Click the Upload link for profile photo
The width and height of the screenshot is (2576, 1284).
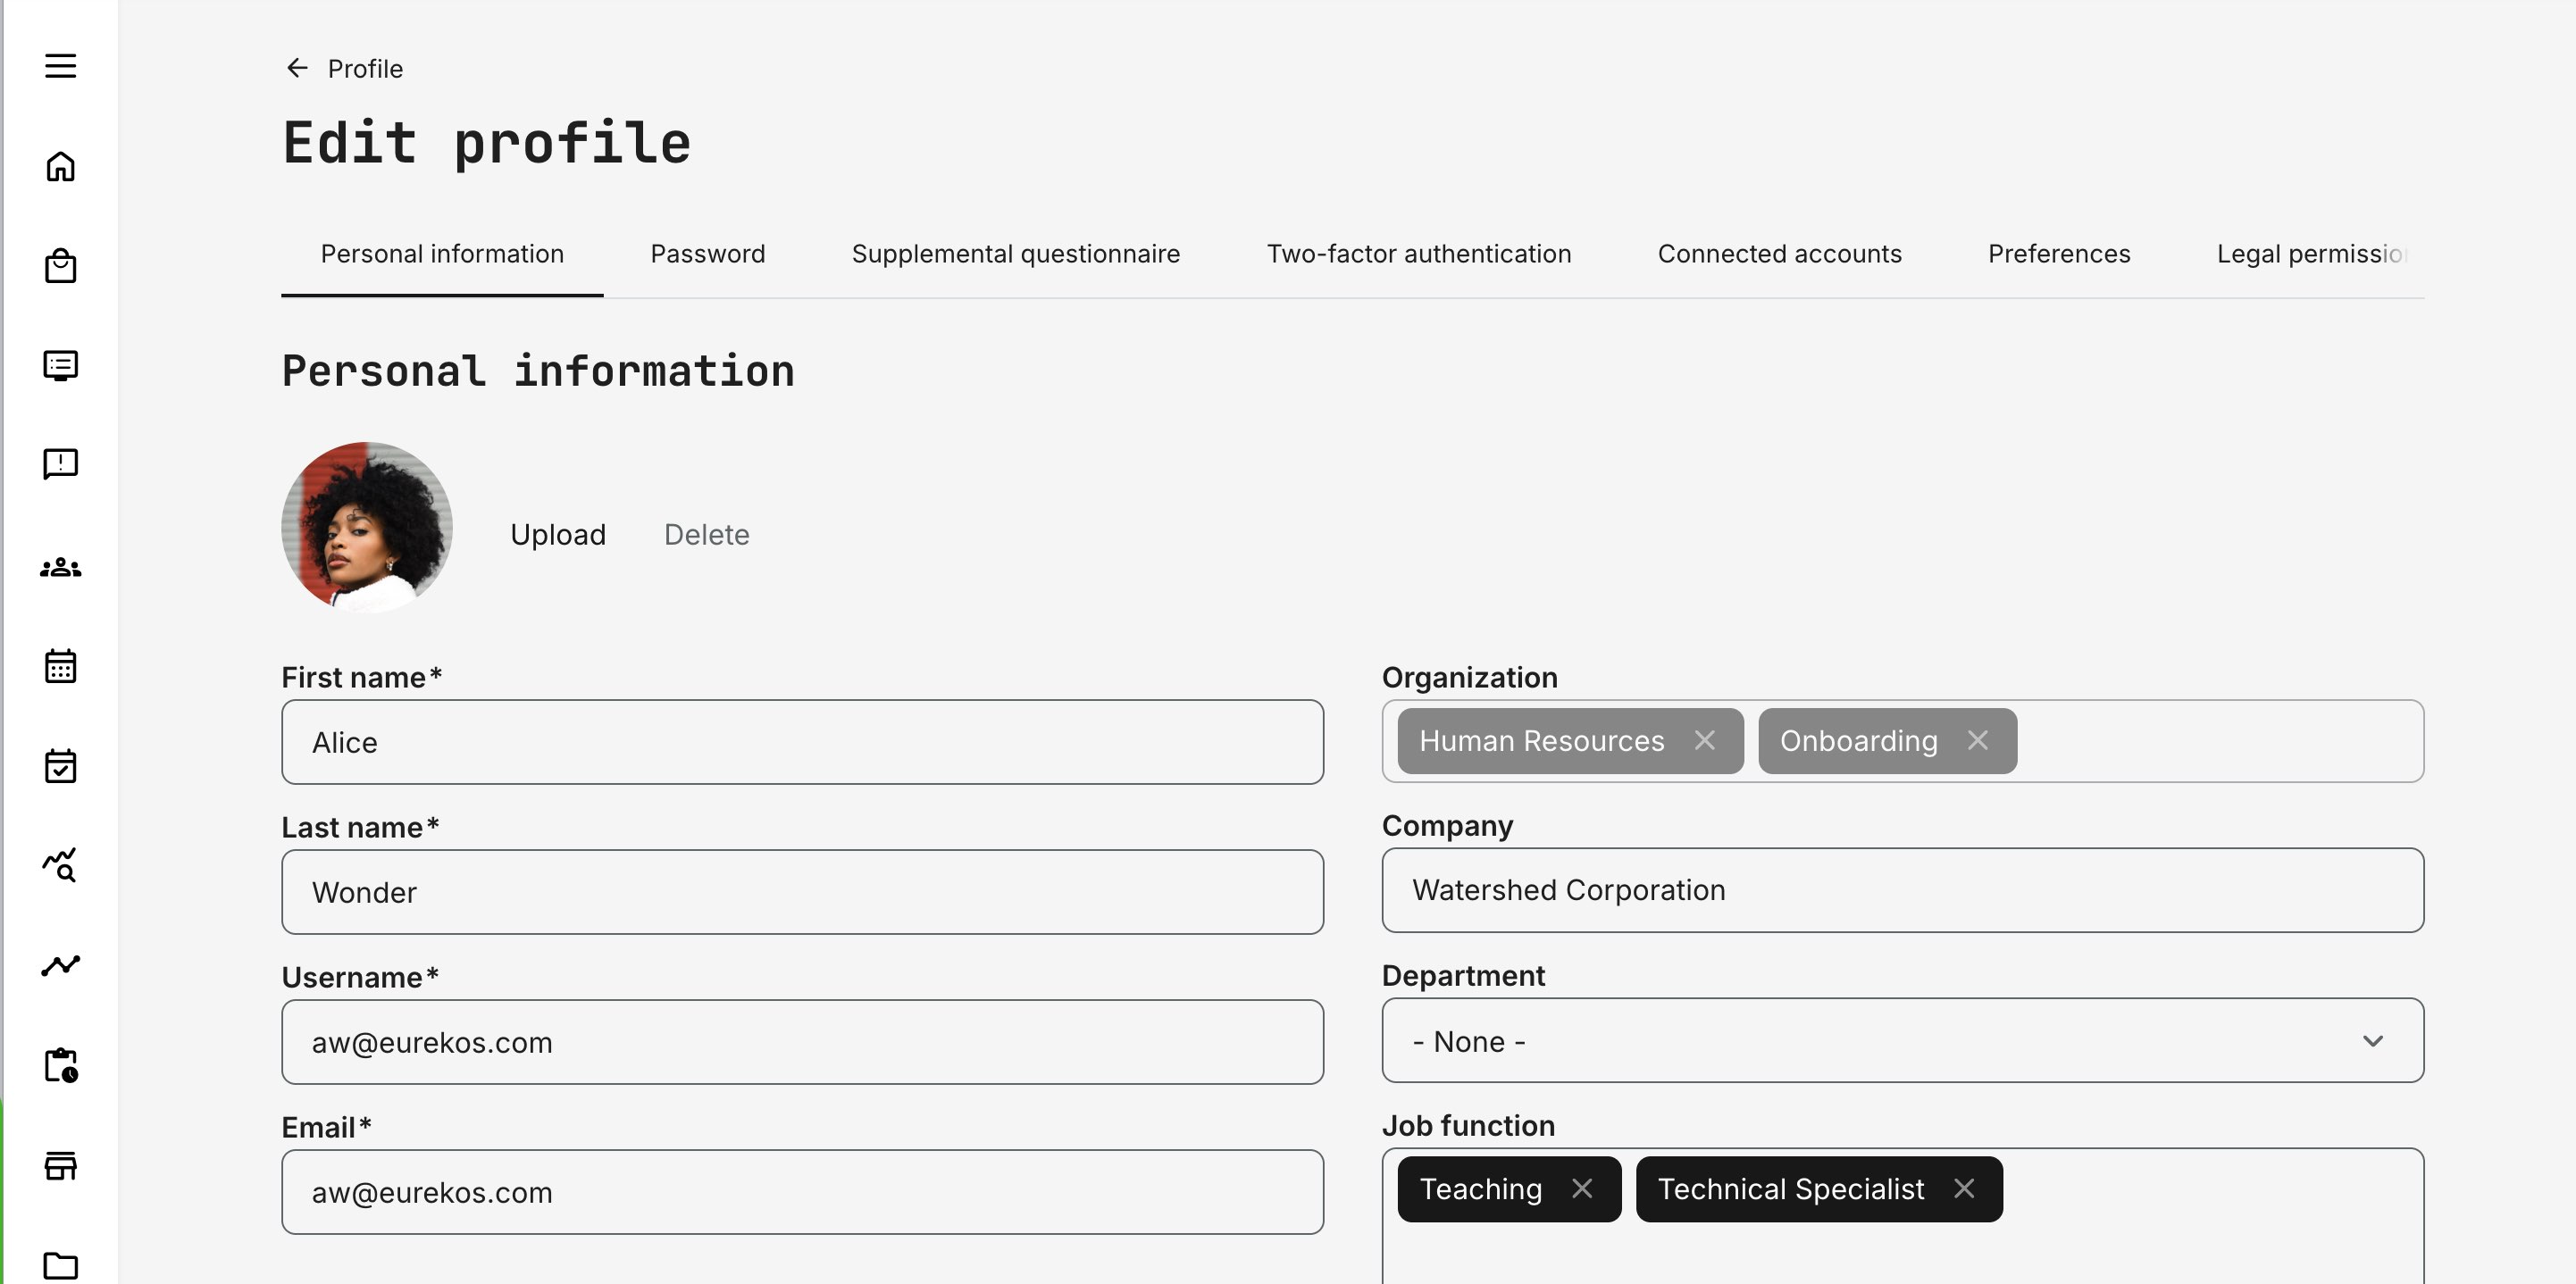pos(558,534)
